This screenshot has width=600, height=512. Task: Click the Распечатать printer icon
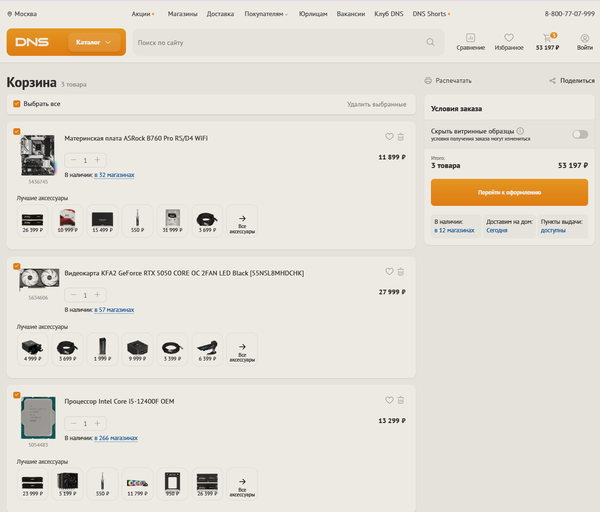point(428,80)
